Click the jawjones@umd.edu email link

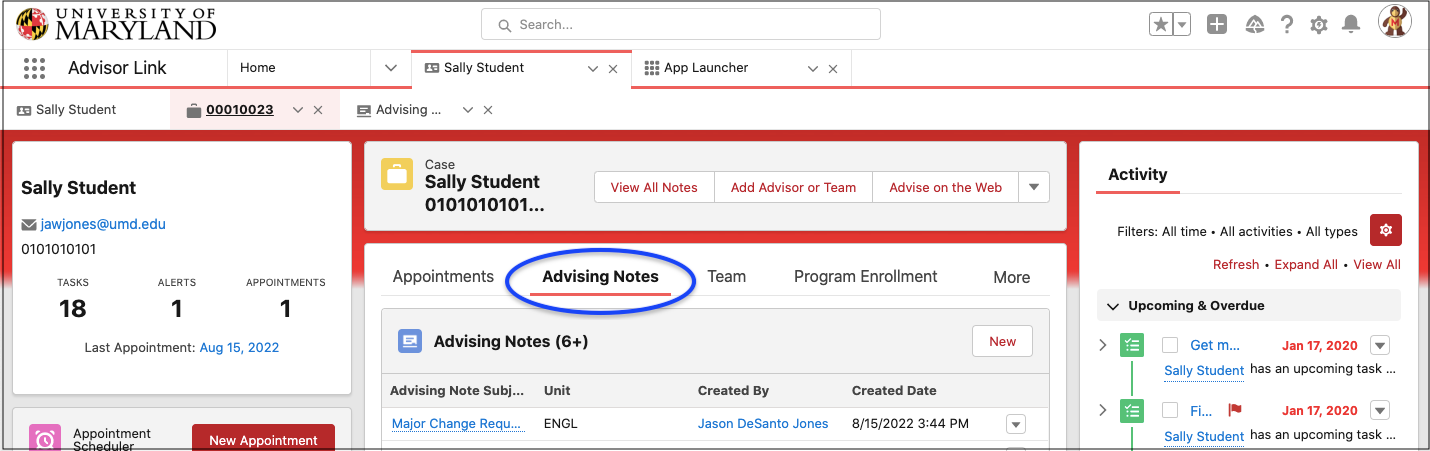point(103,224)
